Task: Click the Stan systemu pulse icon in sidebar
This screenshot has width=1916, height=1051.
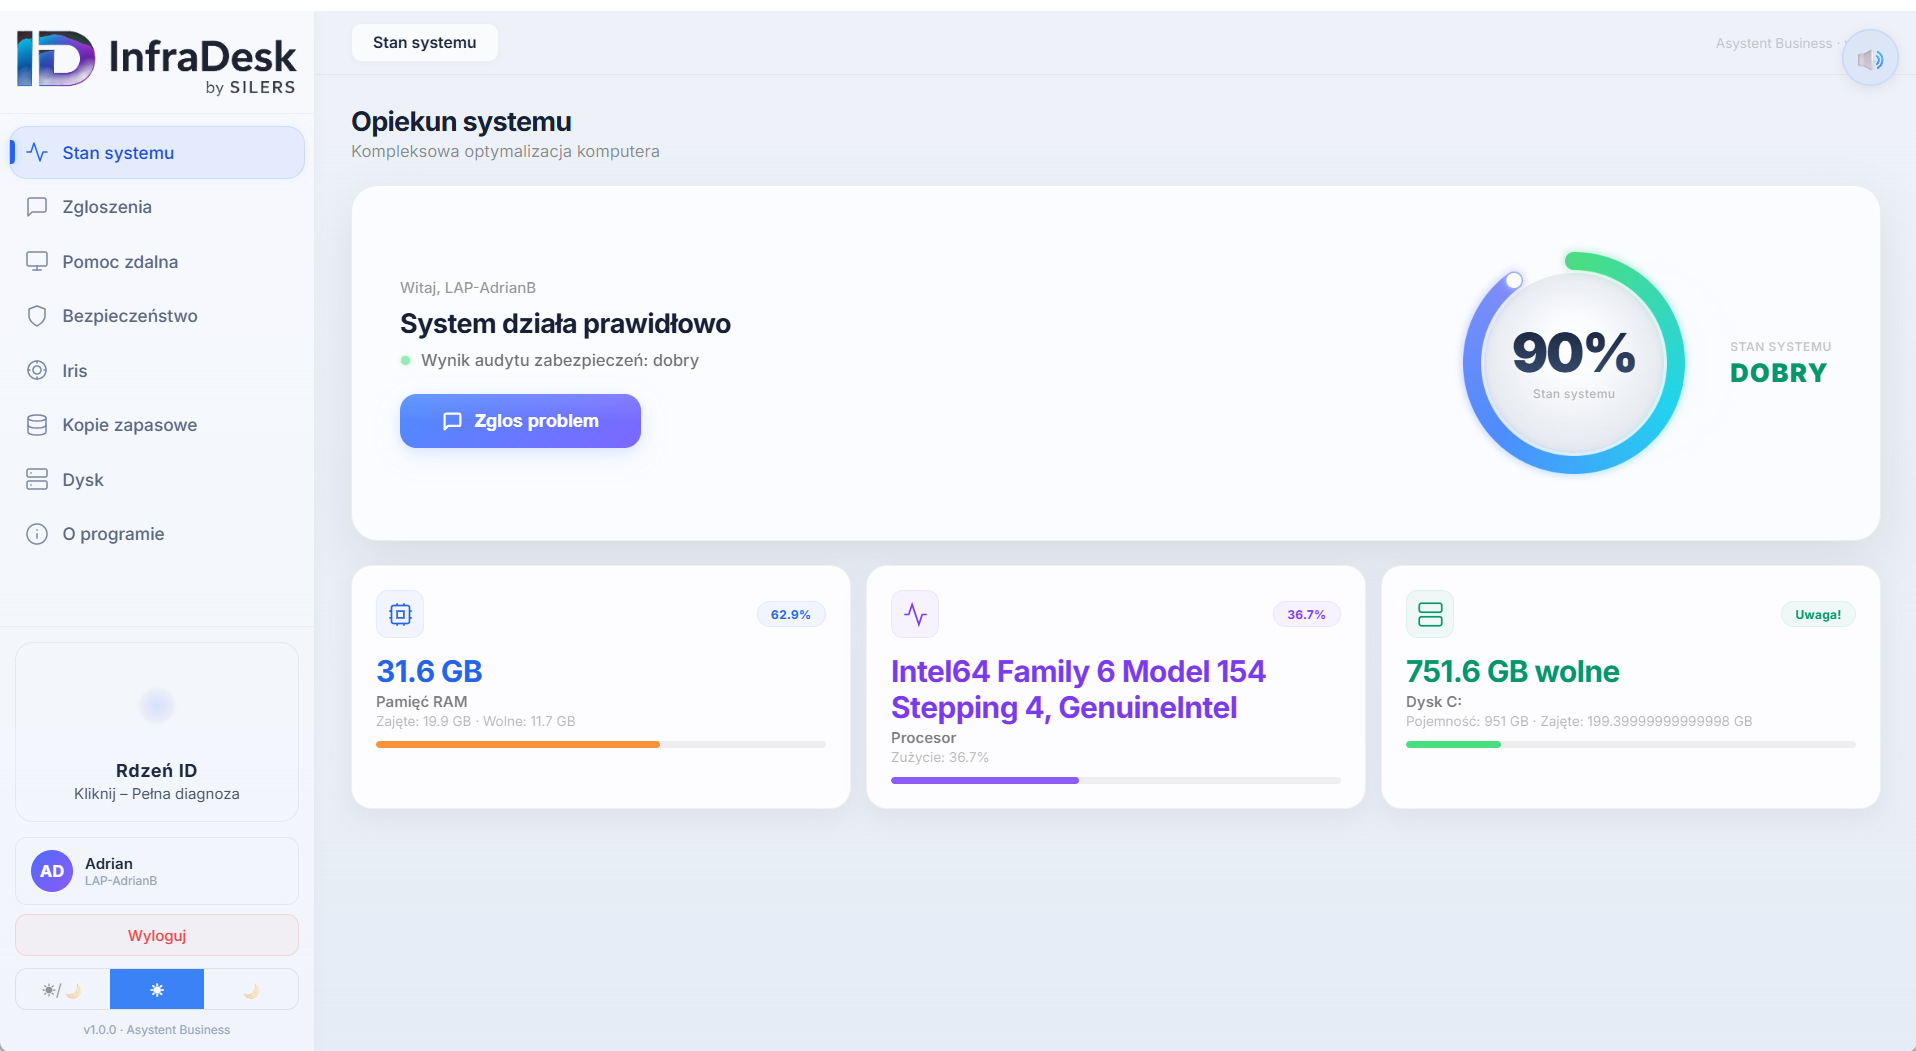Action: pyautogui.click(x=37, y=152)
